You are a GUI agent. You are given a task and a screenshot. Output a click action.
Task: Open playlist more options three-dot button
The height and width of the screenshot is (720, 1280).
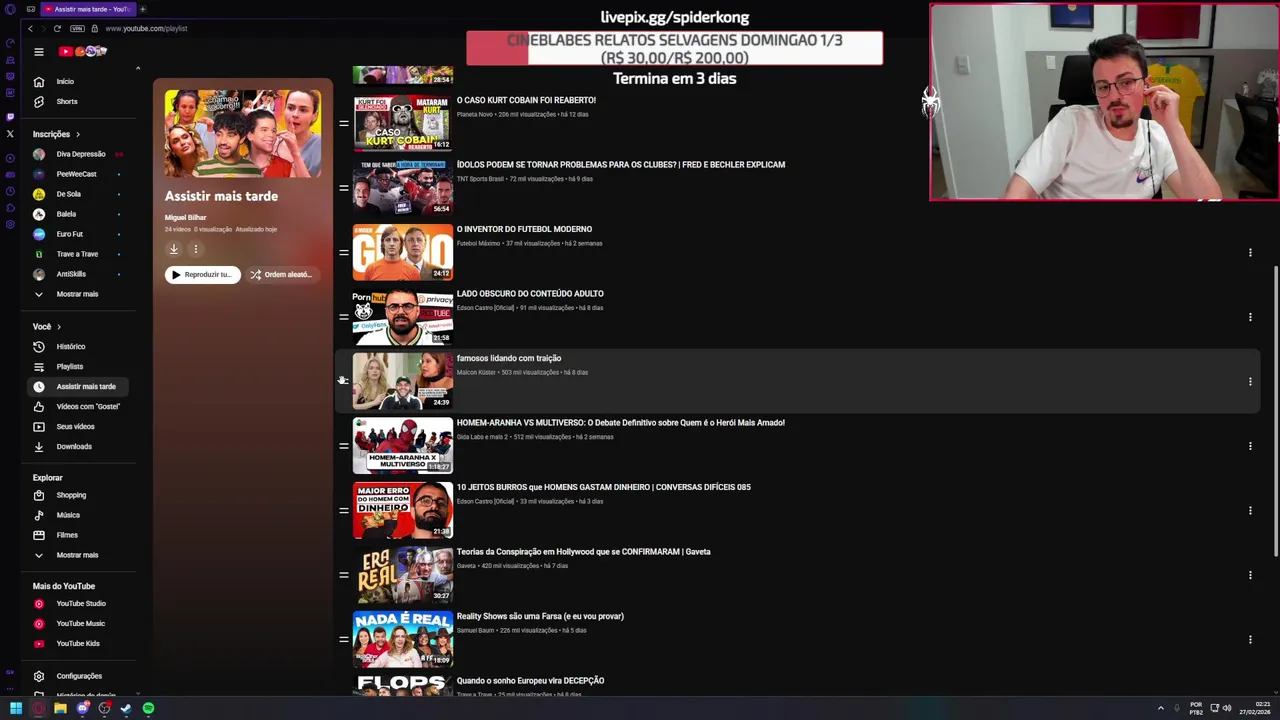(196, 249)
